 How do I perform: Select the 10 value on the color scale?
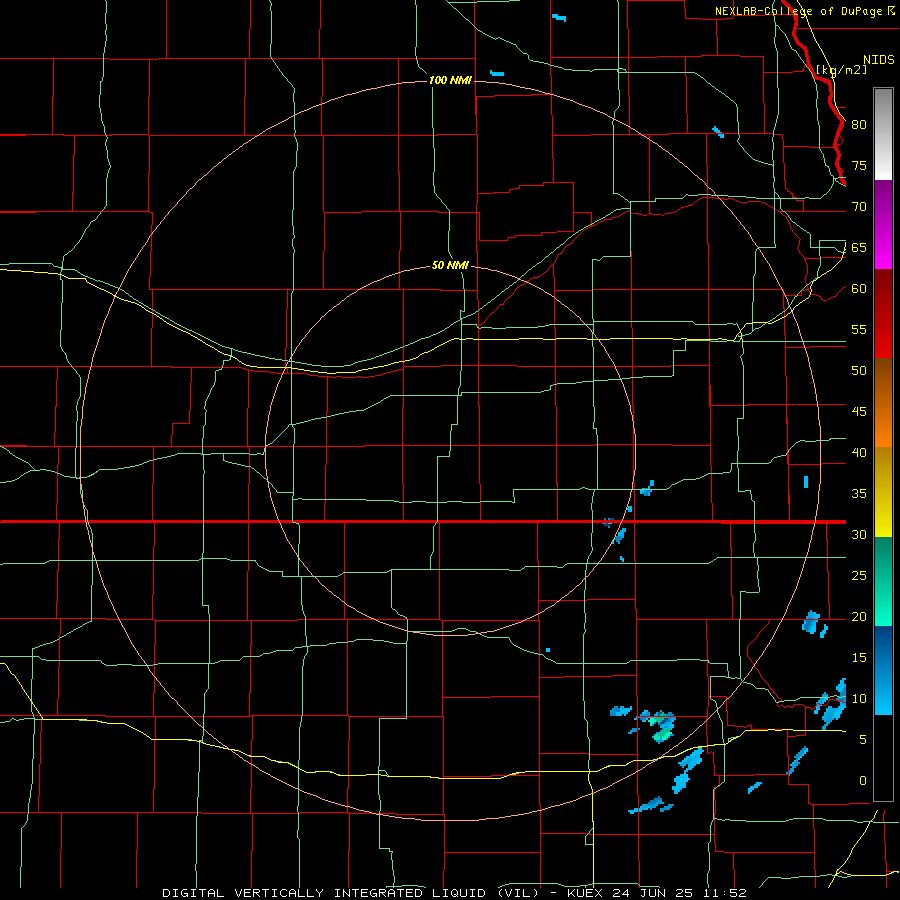pyautogui.click(x=859, y=699)
